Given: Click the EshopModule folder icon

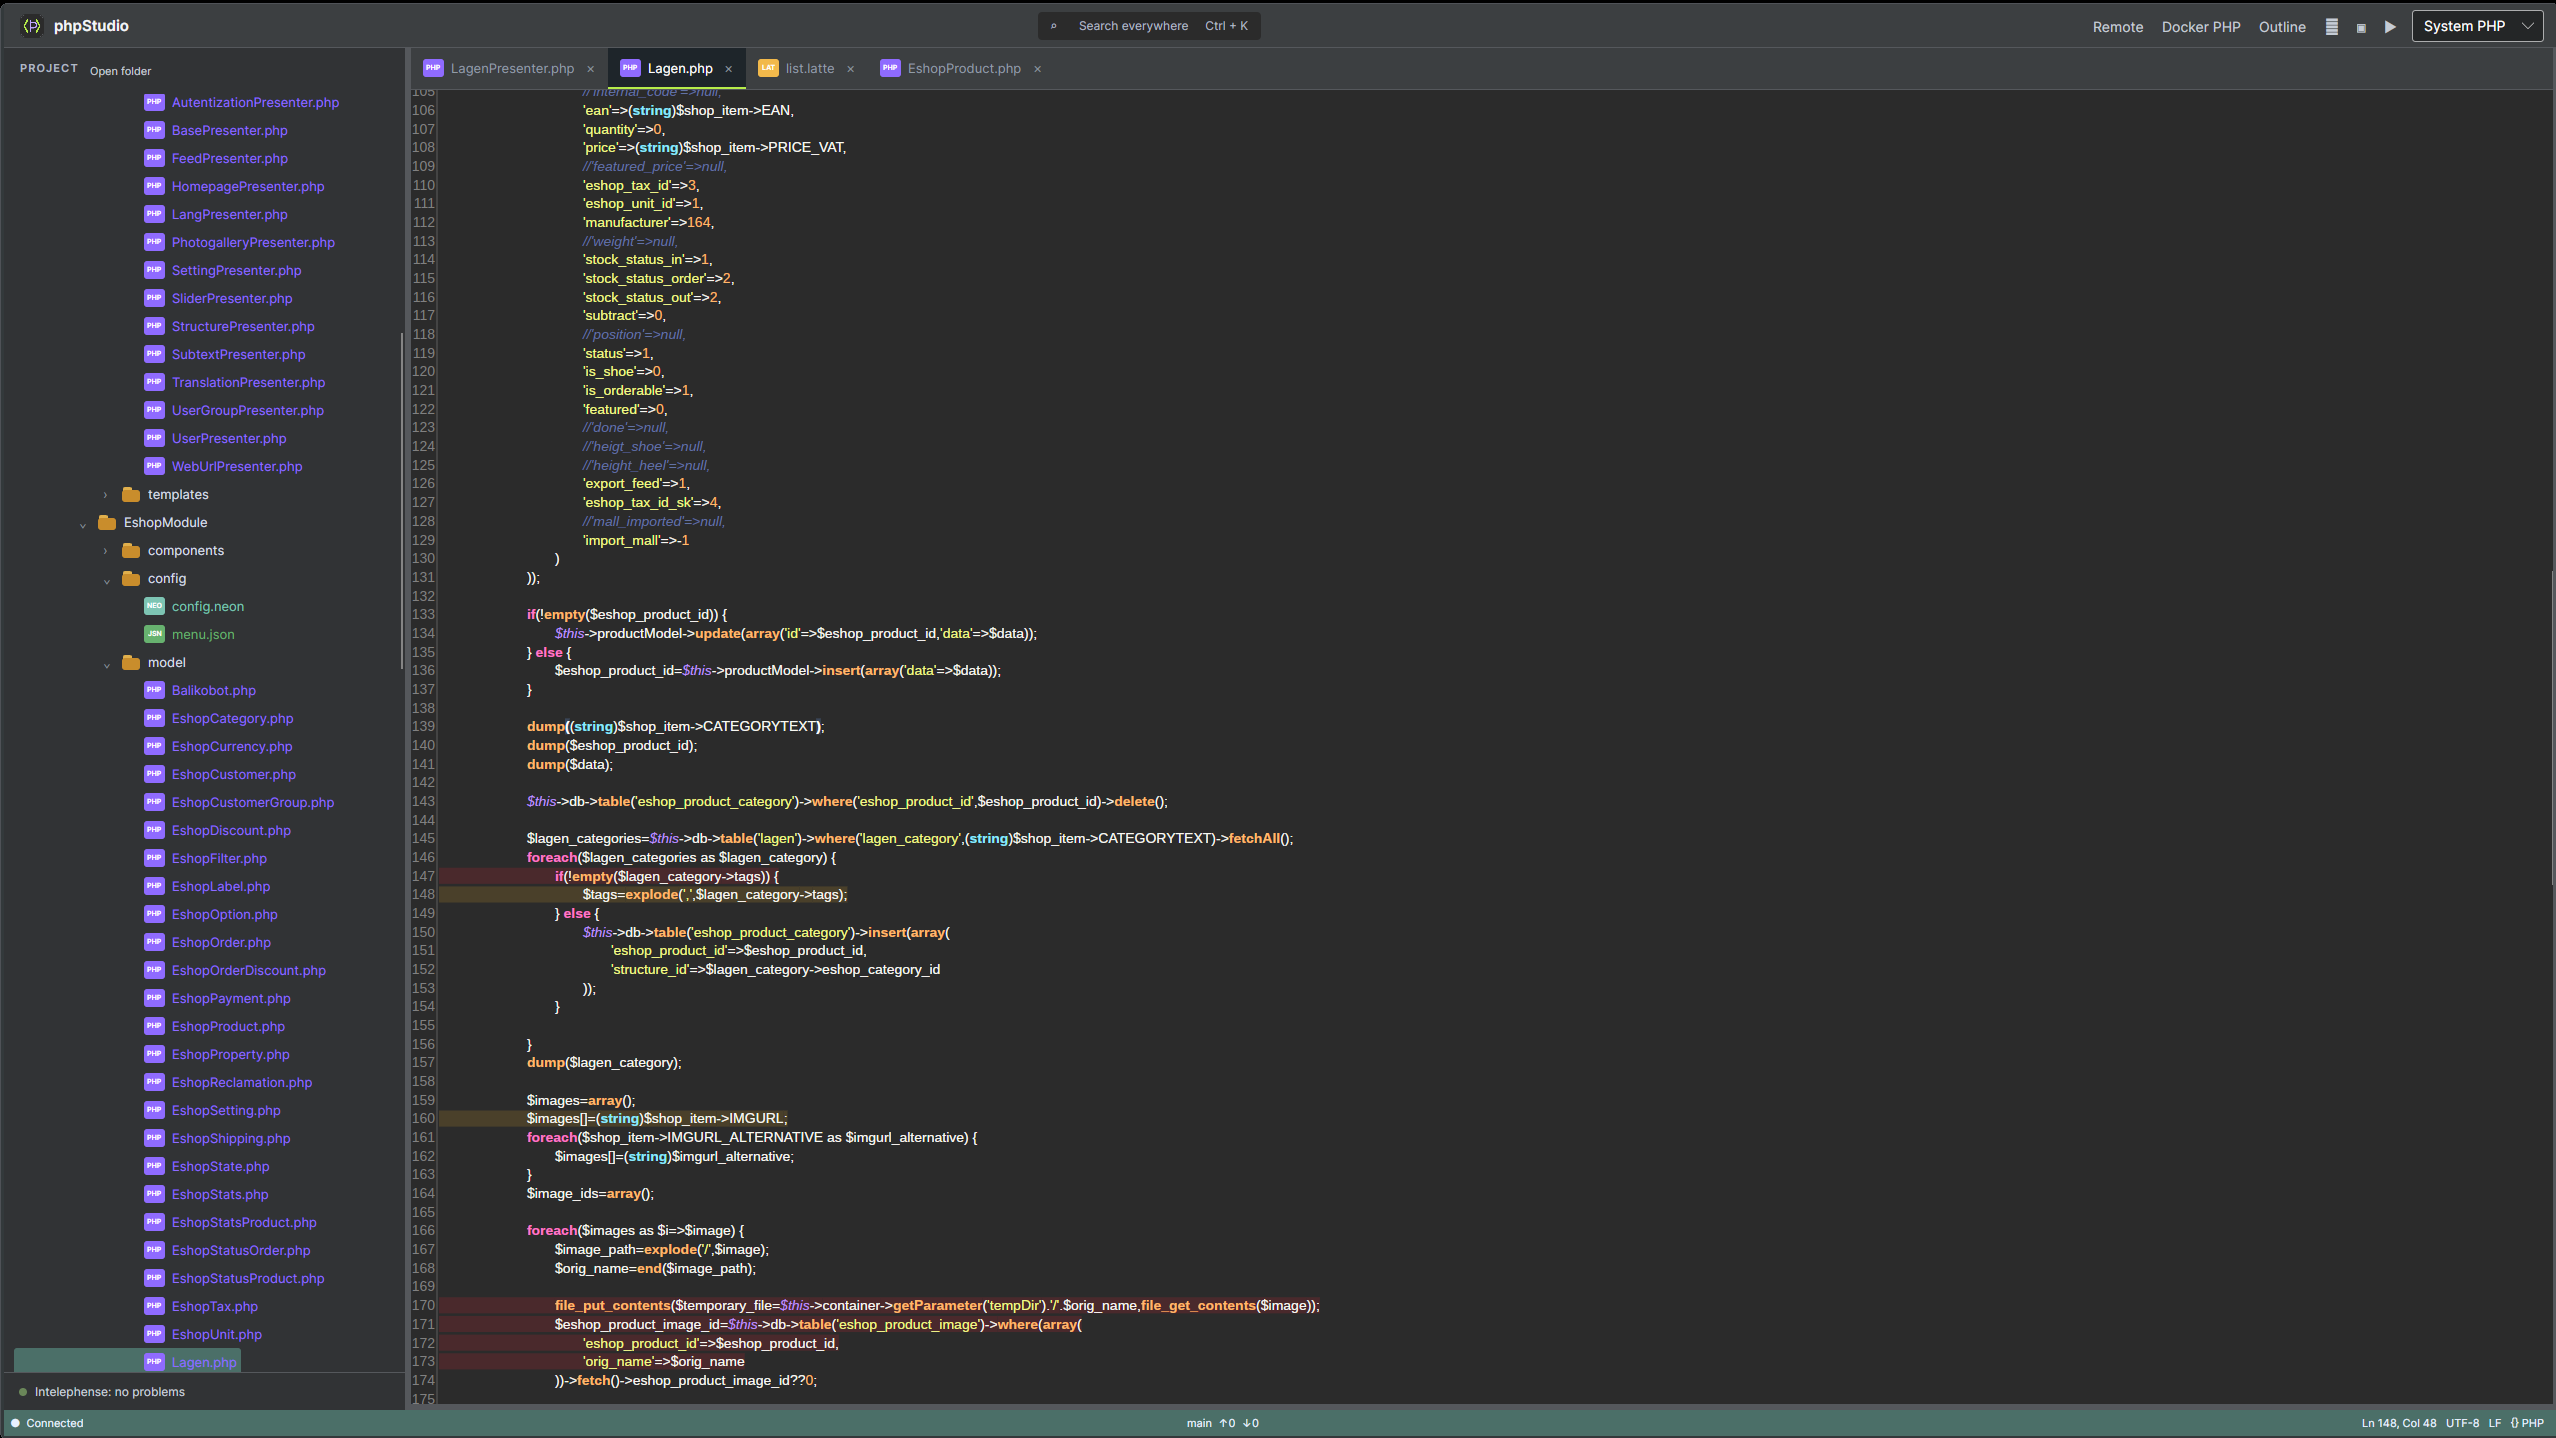Looking at the screenshot, I should tap(107, 522).
